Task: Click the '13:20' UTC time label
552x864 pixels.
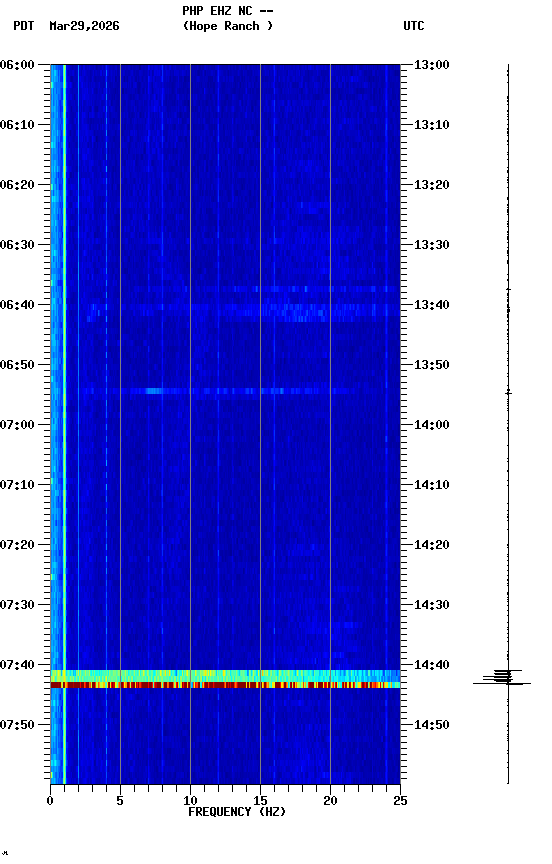Action: [x=432, y=185]
